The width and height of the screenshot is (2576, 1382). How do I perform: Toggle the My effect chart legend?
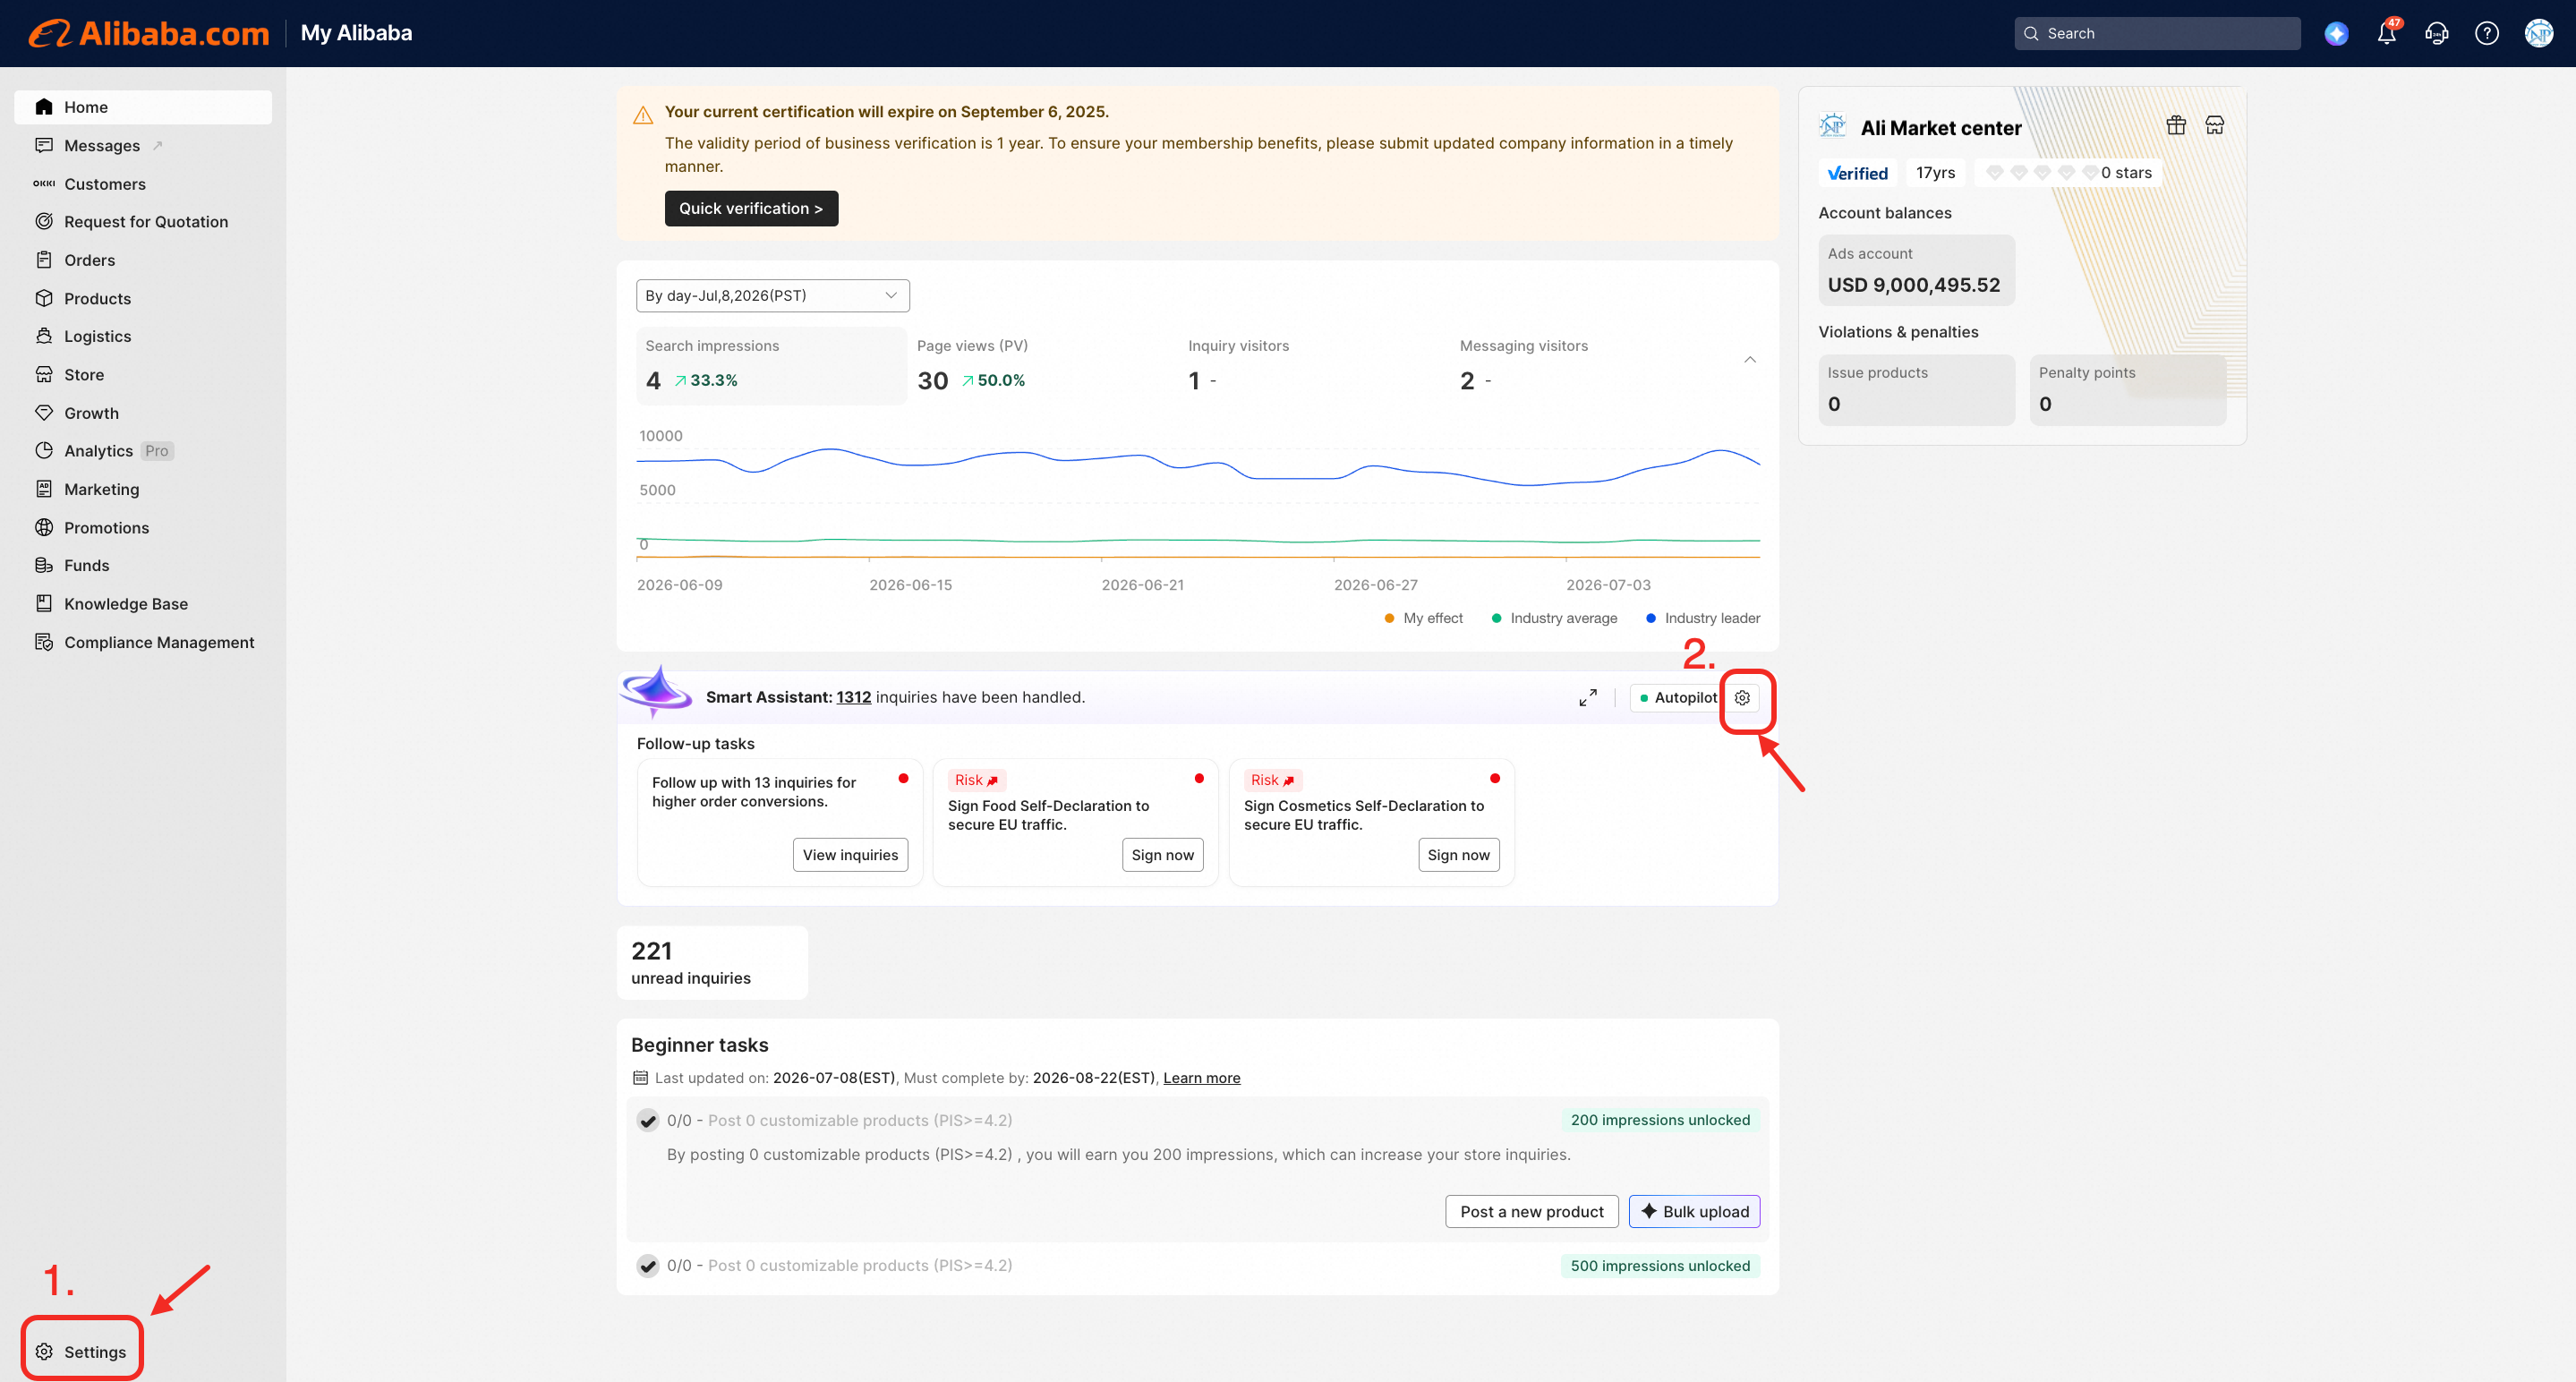tap(1423, 619)
